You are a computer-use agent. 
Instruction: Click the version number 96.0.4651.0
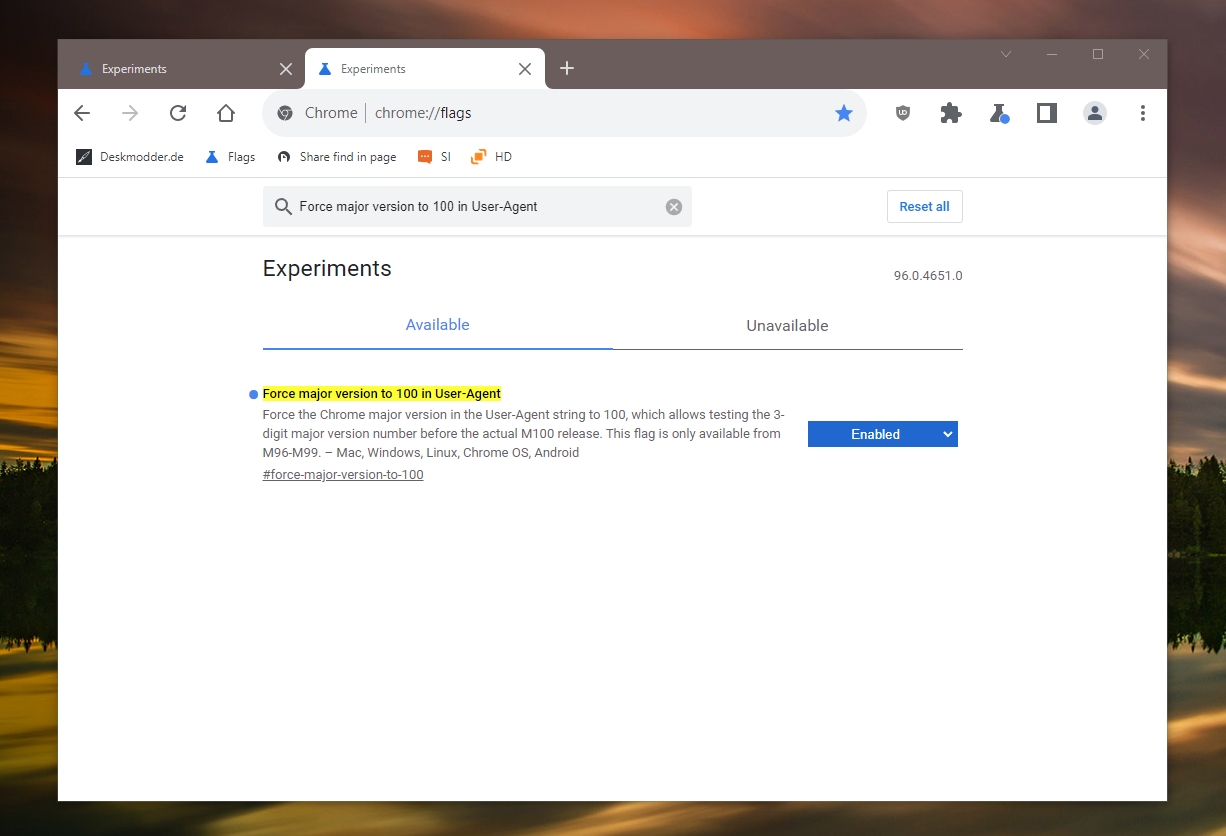[928, 276]
